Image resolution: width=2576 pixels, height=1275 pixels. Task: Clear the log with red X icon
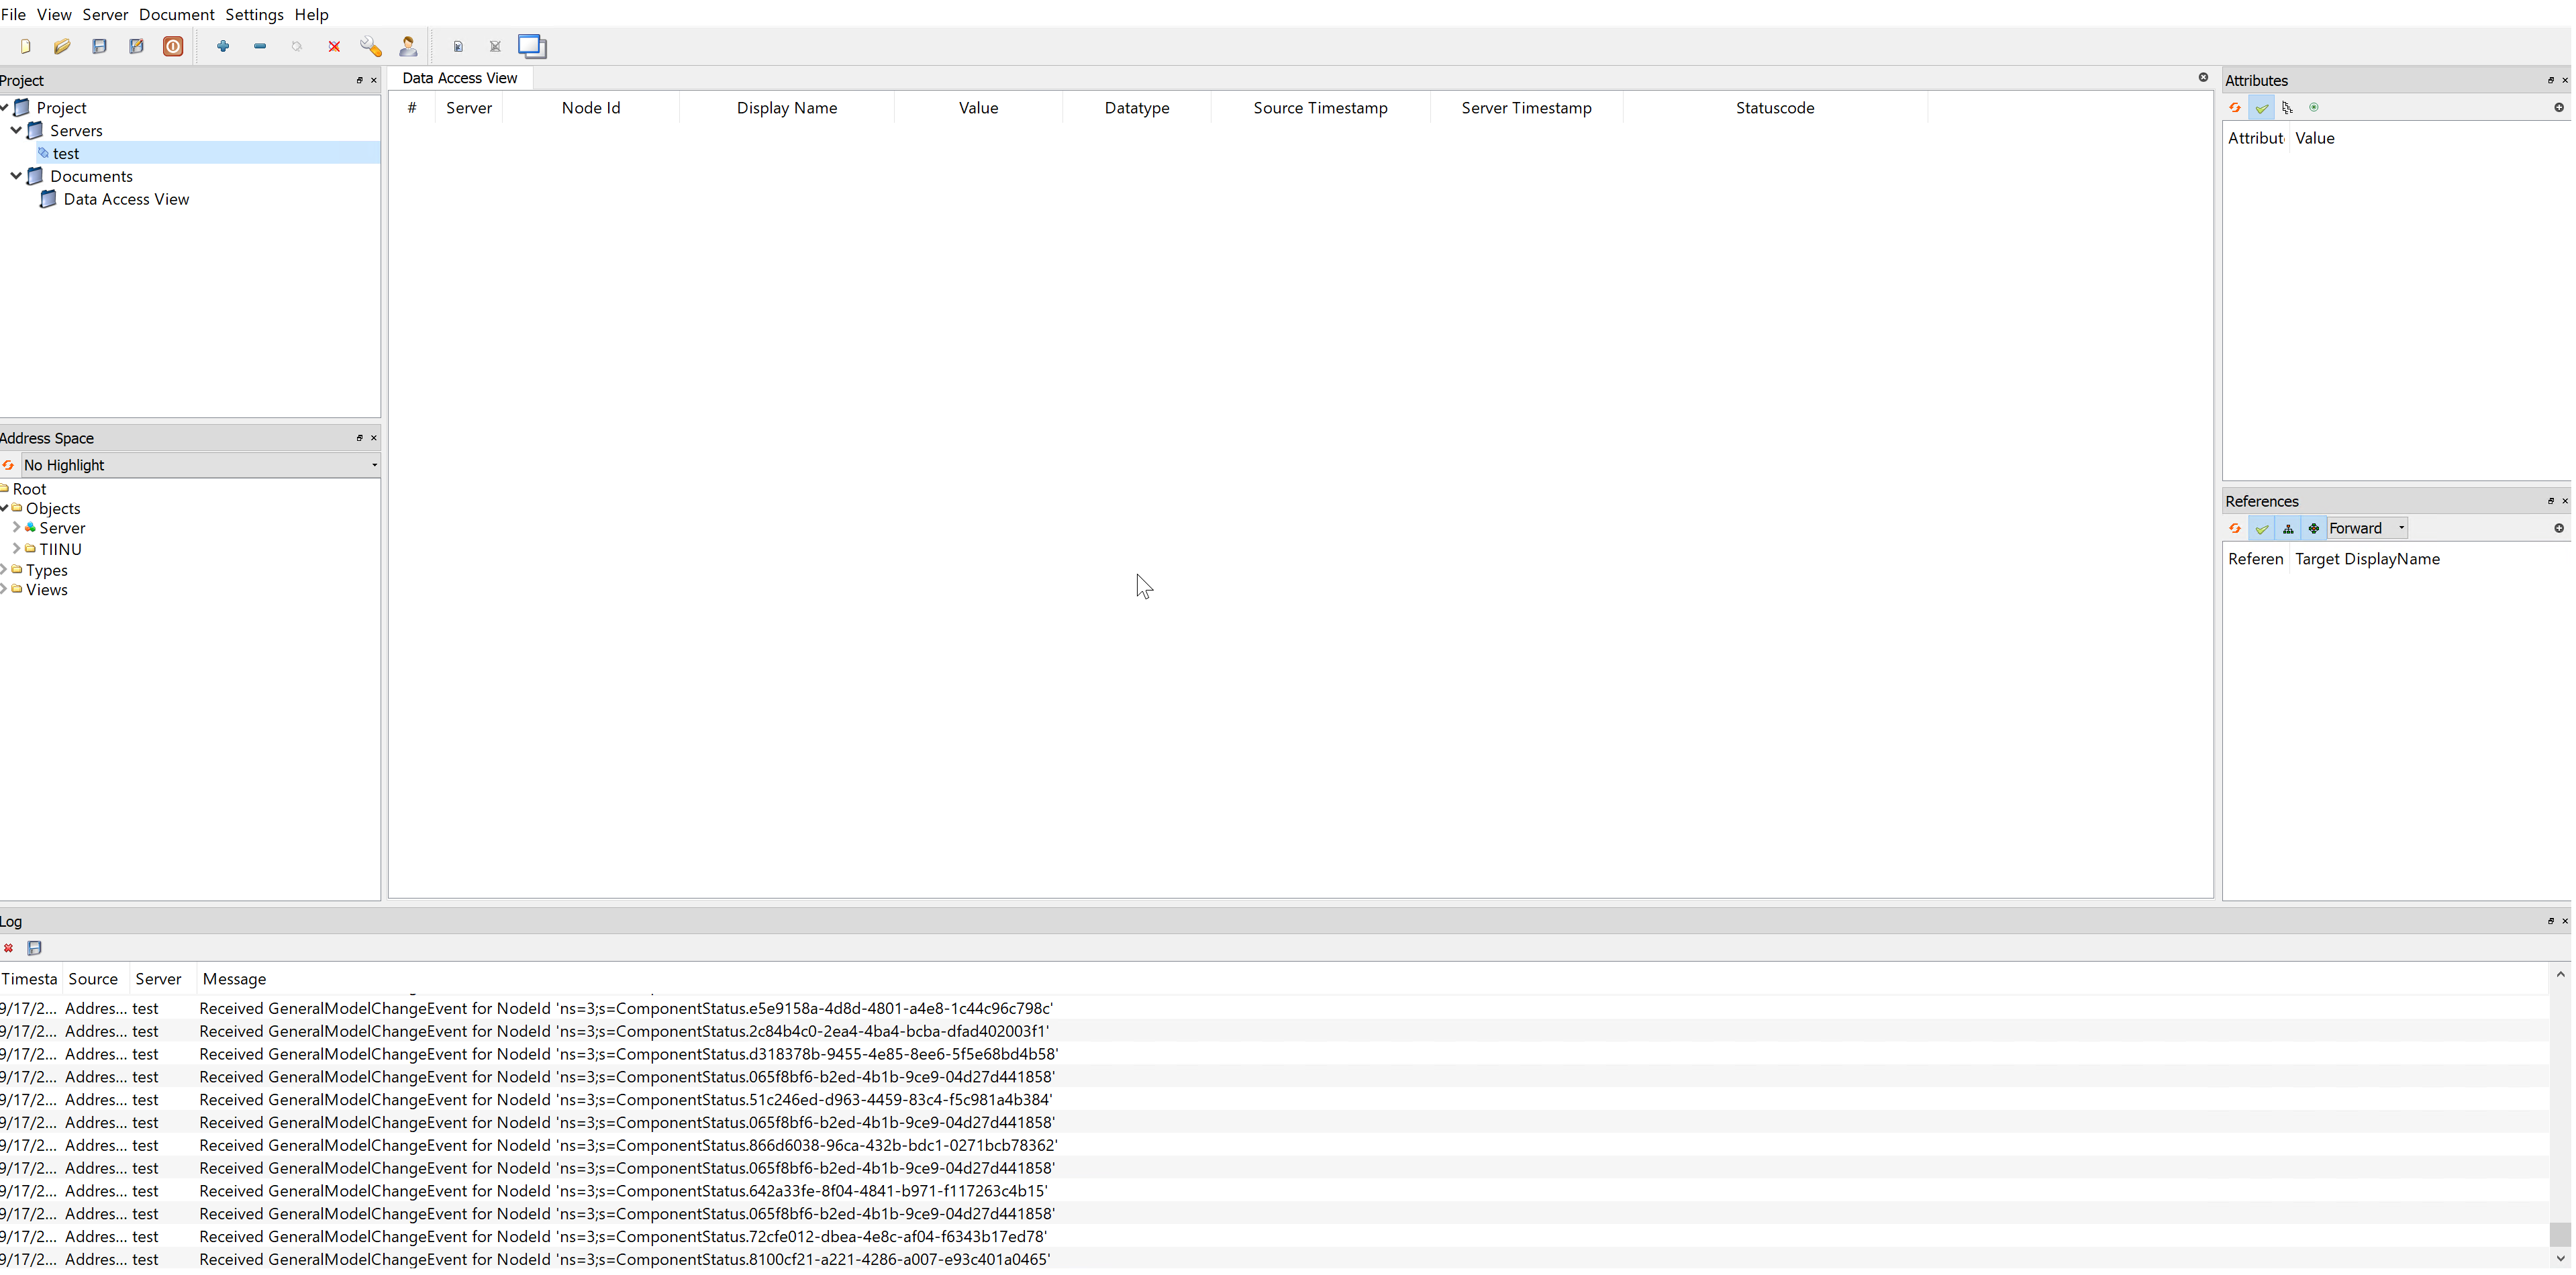click(9, 948)
